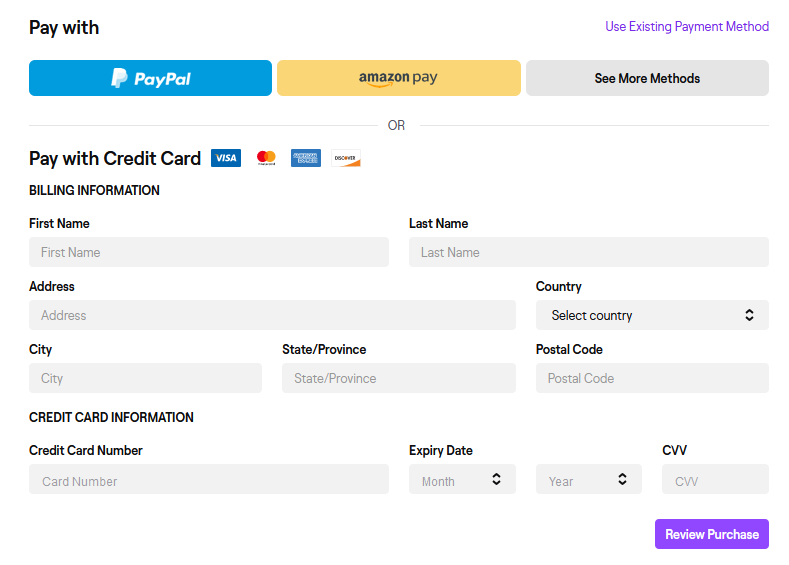Click the BILLING INFORMATION heading
Viewport: 789px width, 565px height.
(94, 190)
